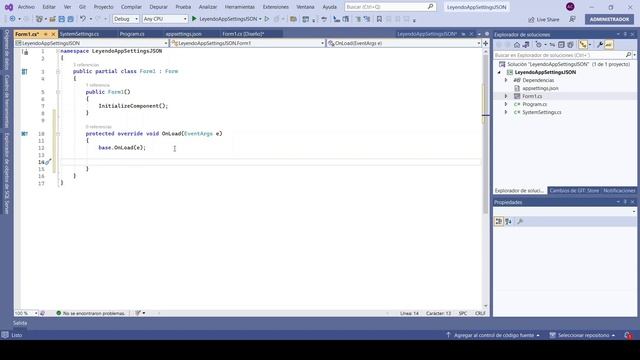Click the ADMINISTRADOR button
The height and width of the screenshot is (360, 640).
point(609,19)
